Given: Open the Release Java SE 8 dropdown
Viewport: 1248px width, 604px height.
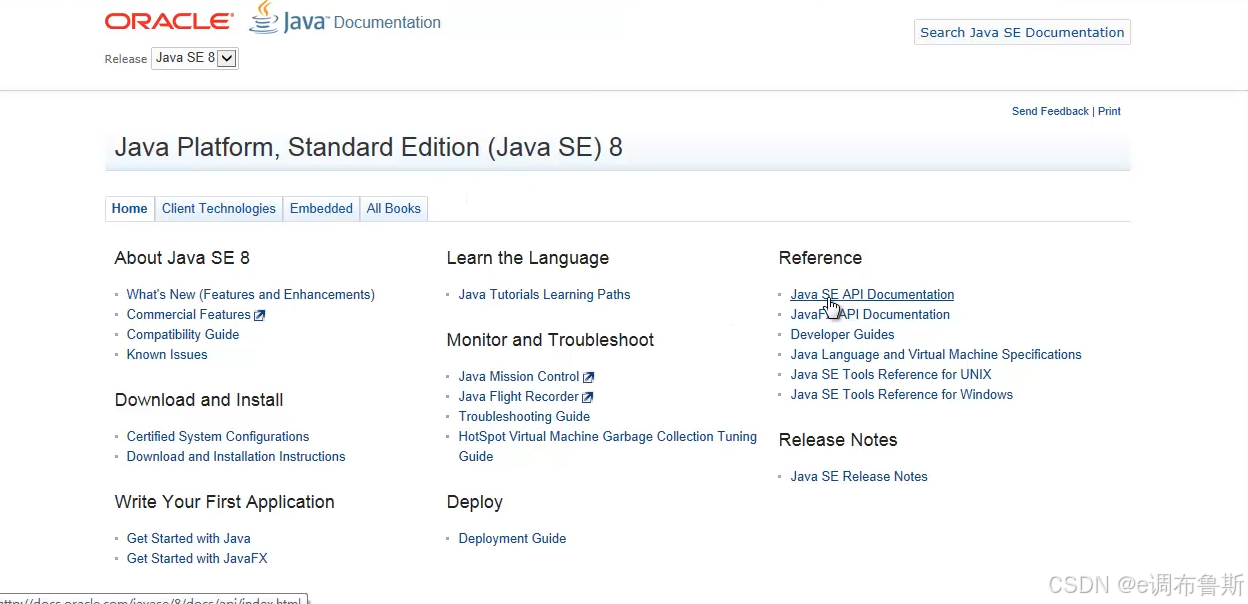Looking at the screenshot, I should click(195, 58).
